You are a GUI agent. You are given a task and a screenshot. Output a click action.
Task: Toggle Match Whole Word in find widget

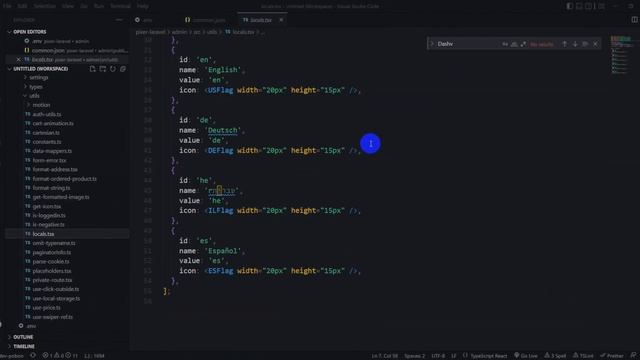click(x=514, y=44)
